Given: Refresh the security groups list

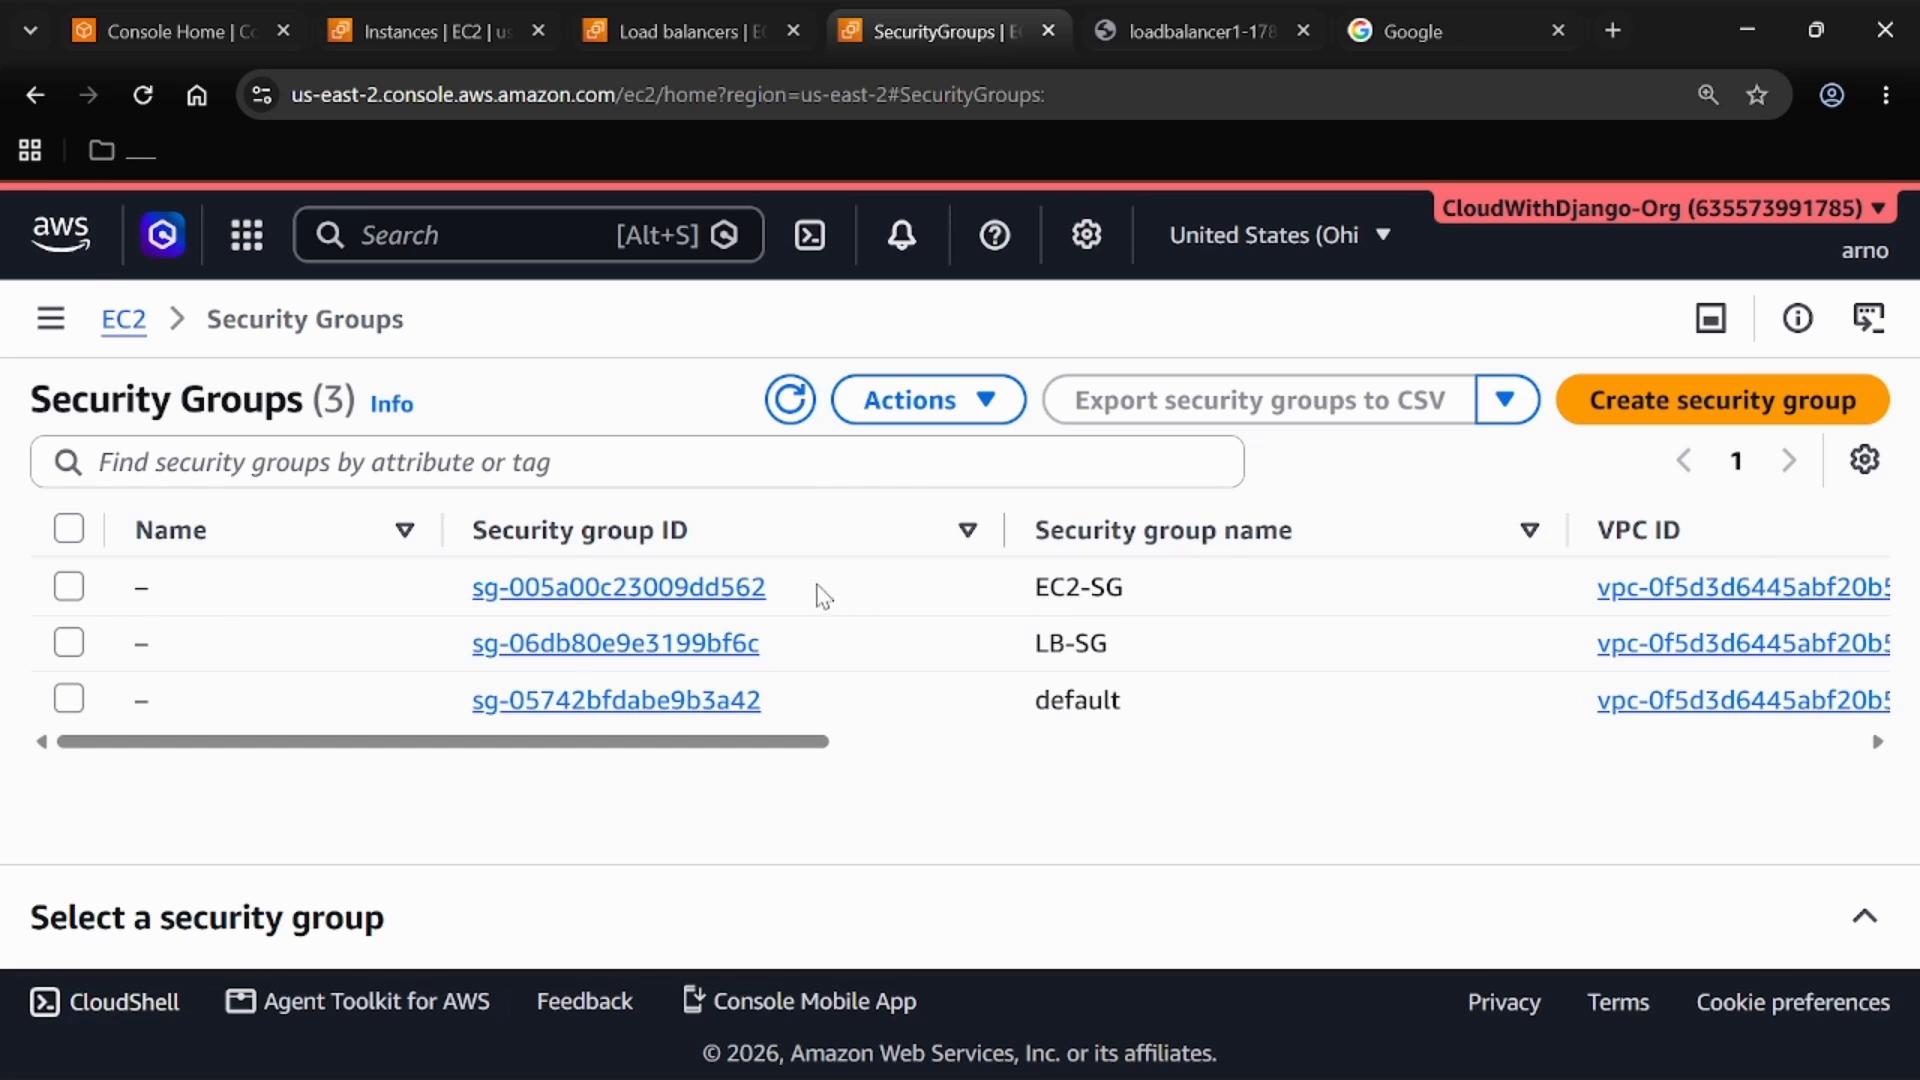Looking at the screenshot, I should click(790, 400).
